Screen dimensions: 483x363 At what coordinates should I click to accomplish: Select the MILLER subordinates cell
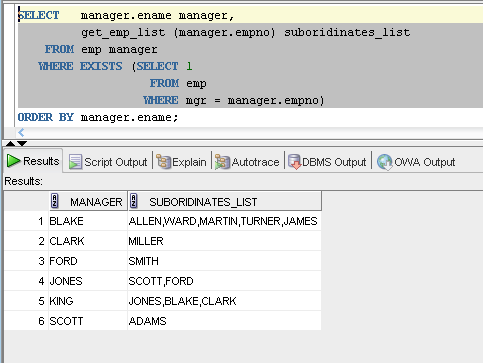[x=224, y=241]
